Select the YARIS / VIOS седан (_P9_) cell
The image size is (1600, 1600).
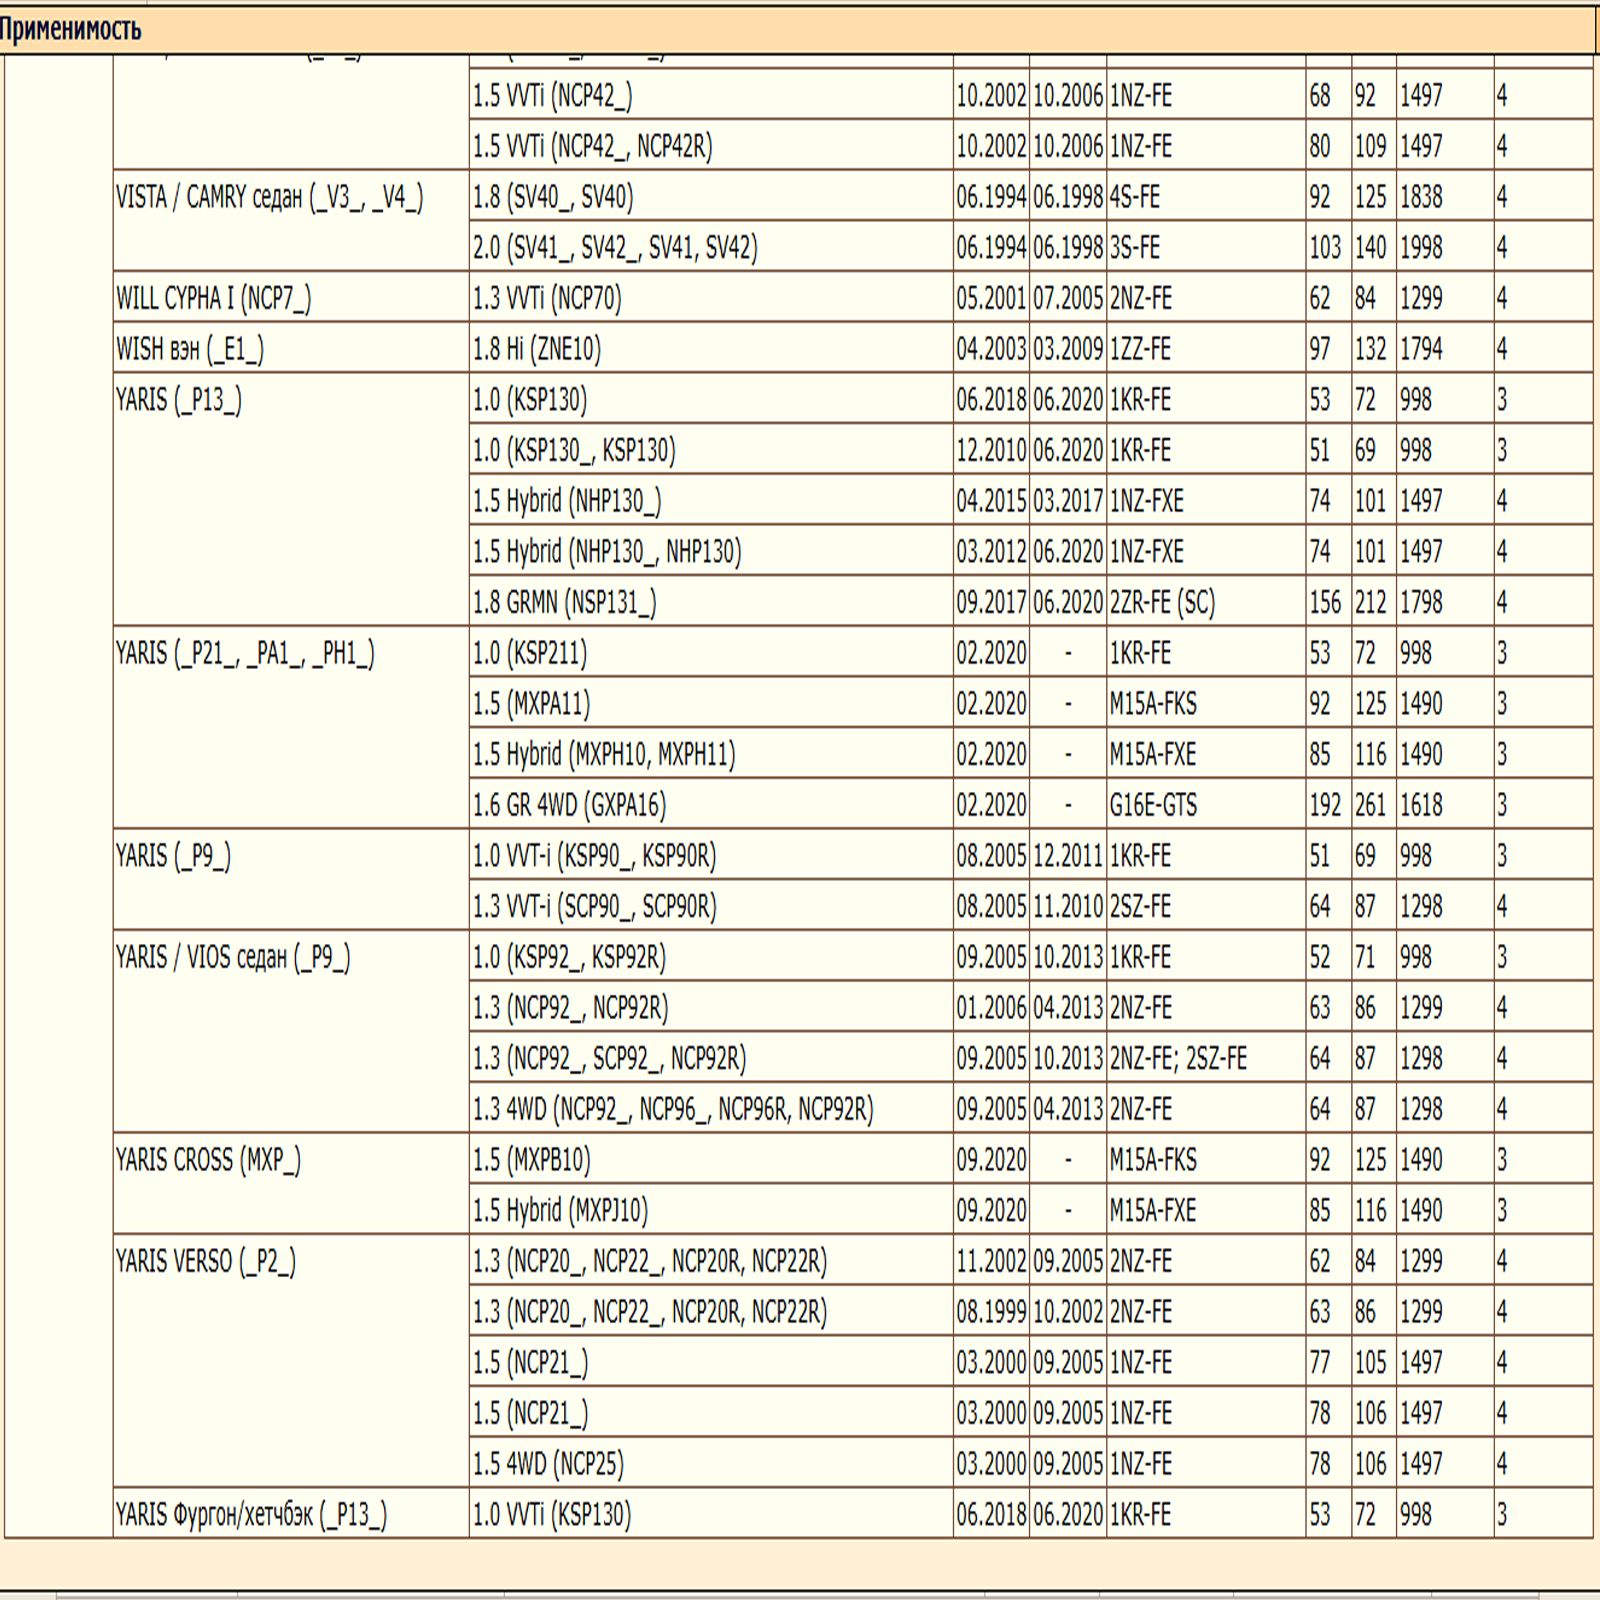(233, 958)
